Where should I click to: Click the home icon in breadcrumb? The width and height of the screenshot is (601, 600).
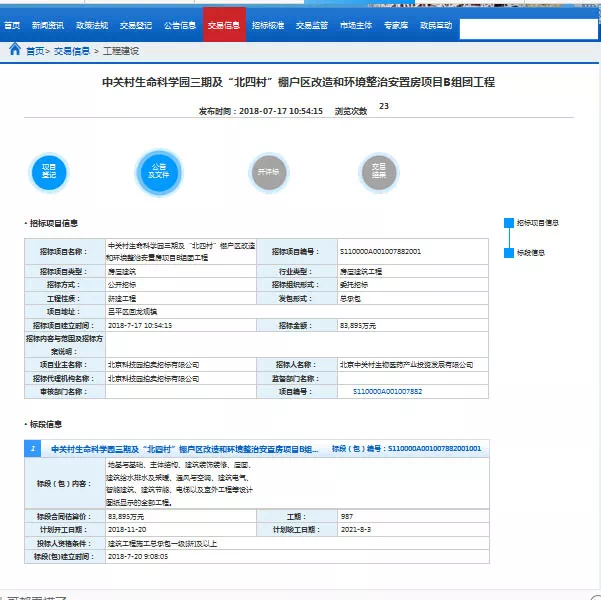pos(15,49)
